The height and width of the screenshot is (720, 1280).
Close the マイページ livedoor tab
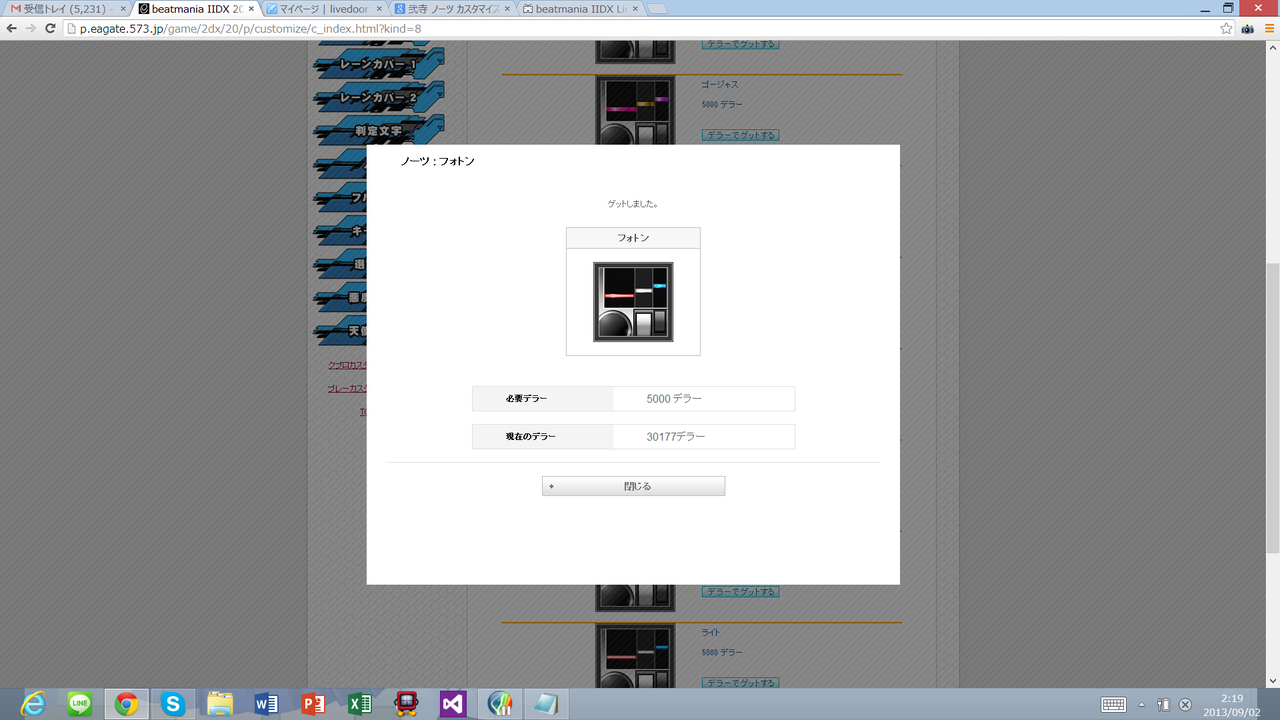[378, 9]
